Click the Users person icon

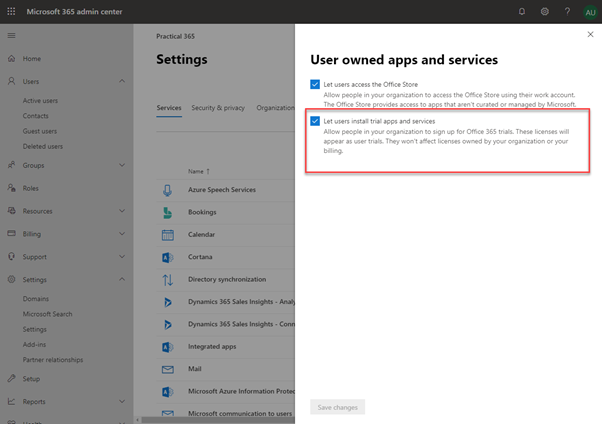click(x=12, y=81)
